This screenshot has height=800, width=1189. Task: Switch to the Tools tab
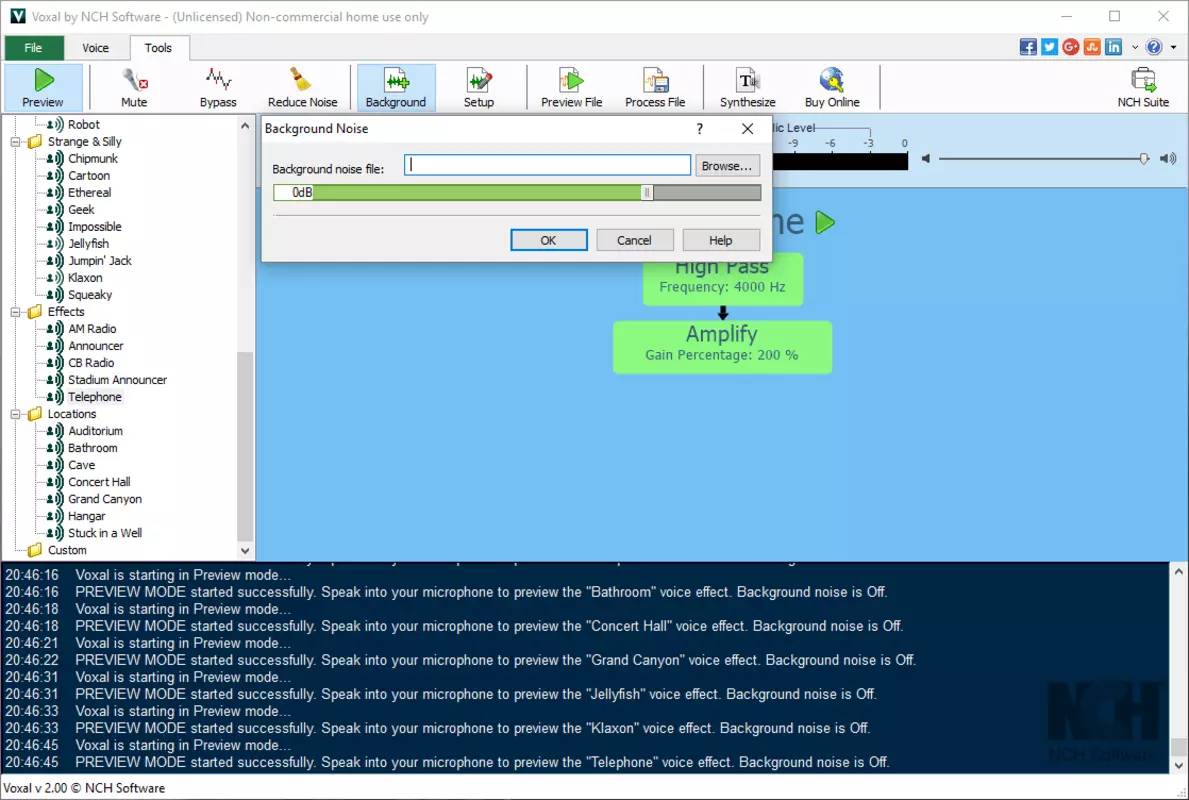158,48
